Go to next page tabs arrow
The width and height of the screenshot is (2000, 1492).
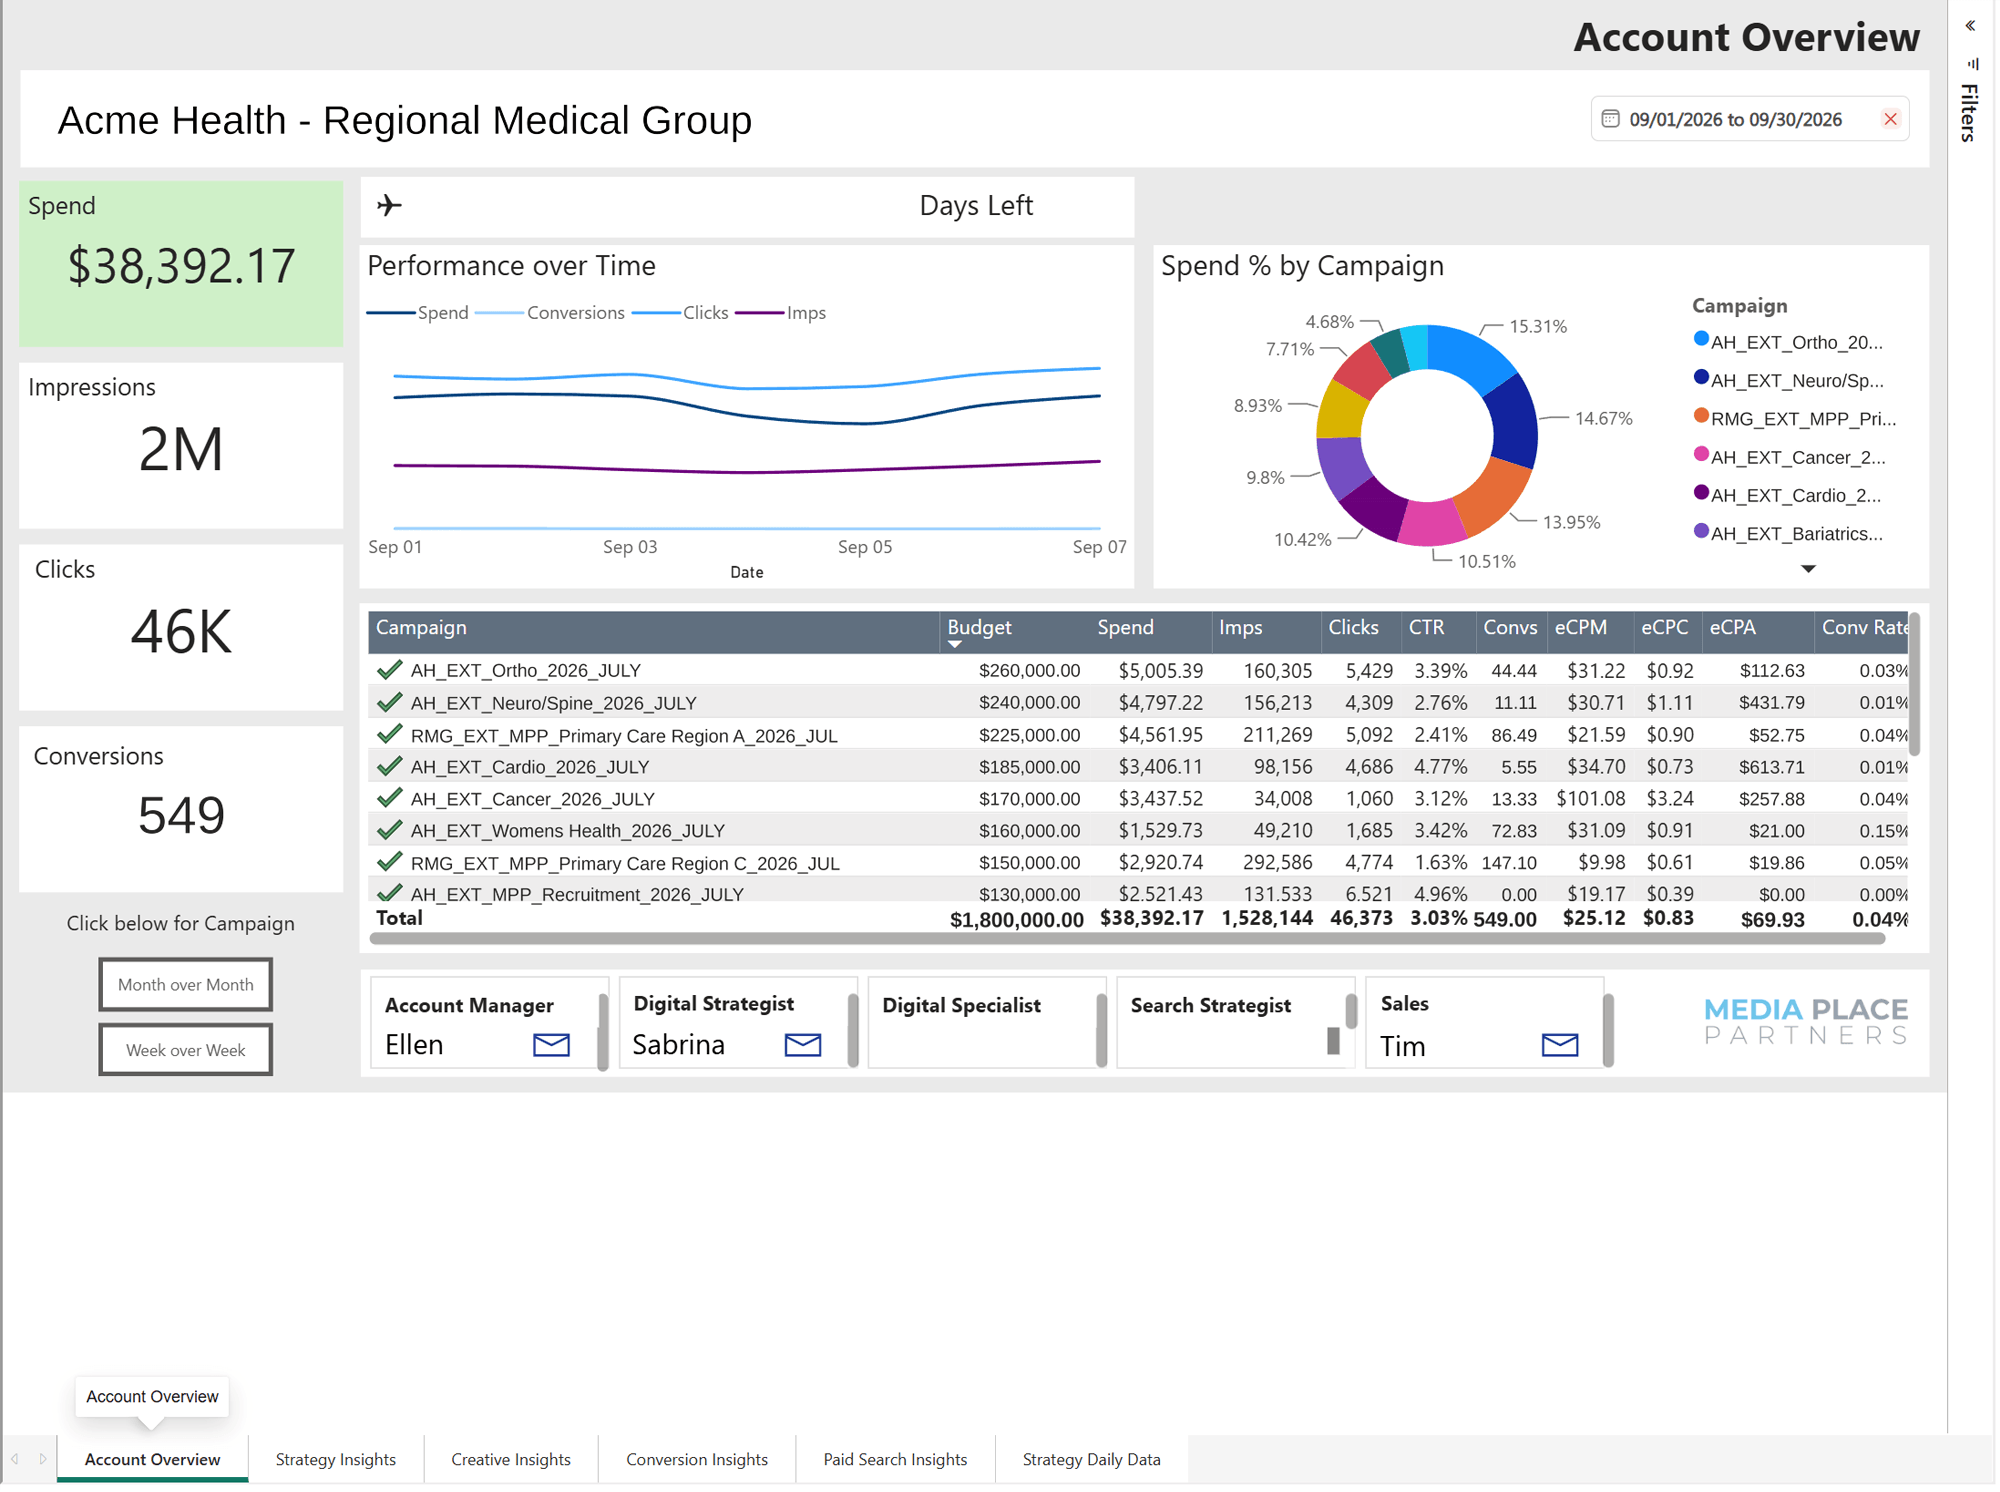[42, 1459]
